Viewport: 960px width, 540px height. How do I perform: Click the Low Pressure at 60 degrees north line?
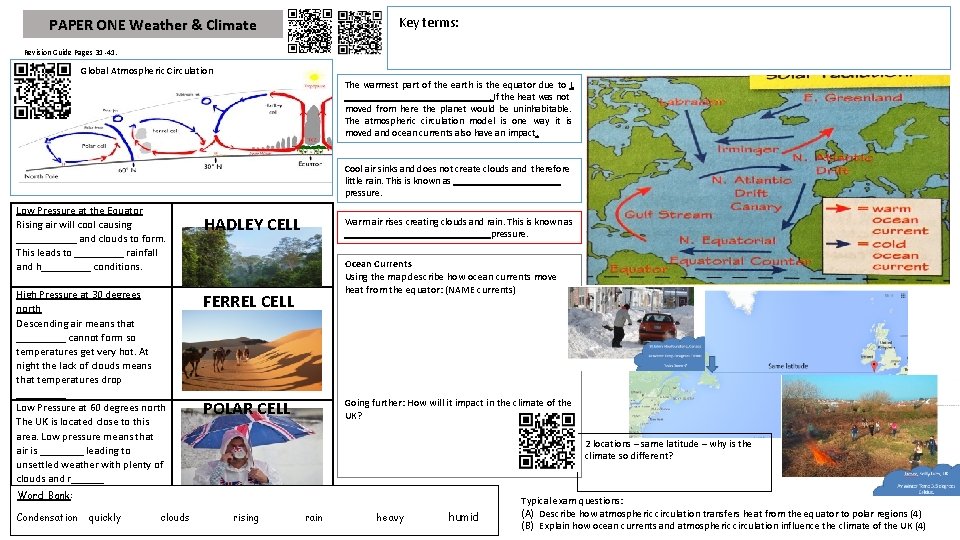[91, 408]
